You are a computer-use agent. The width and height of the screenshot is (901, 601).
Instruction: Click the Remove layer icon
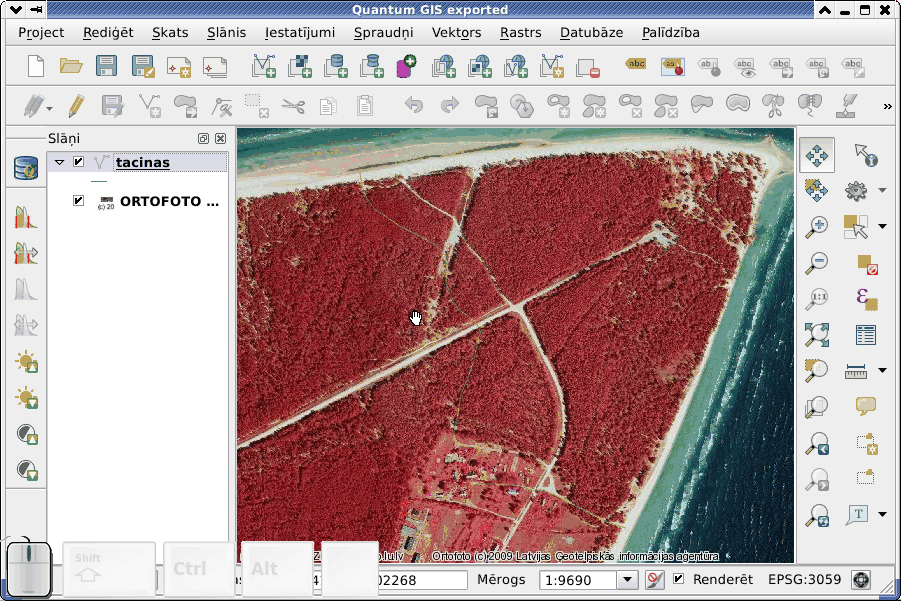click(x=588, y=68)
